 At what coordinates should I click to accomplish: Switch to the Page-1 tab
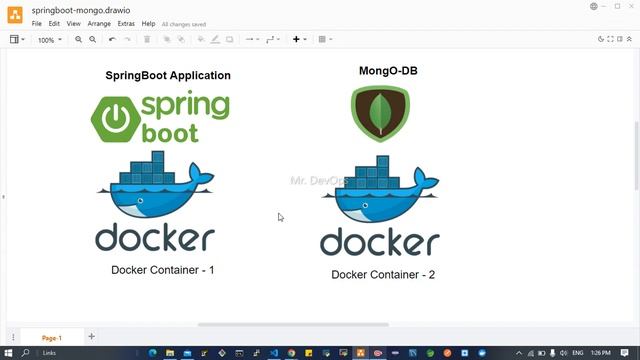(52, 338)
